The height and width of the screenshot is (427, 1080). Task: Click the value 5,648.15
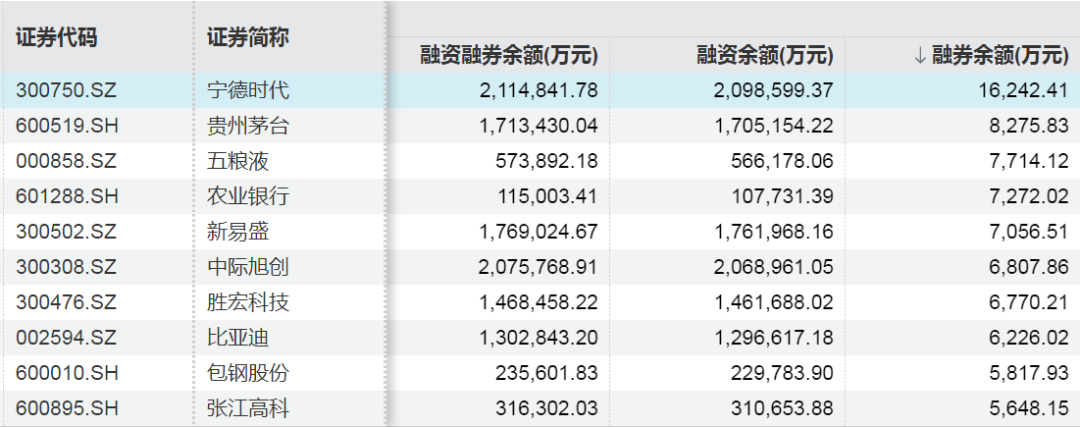pyautogui.click(x=1029, y=408)
